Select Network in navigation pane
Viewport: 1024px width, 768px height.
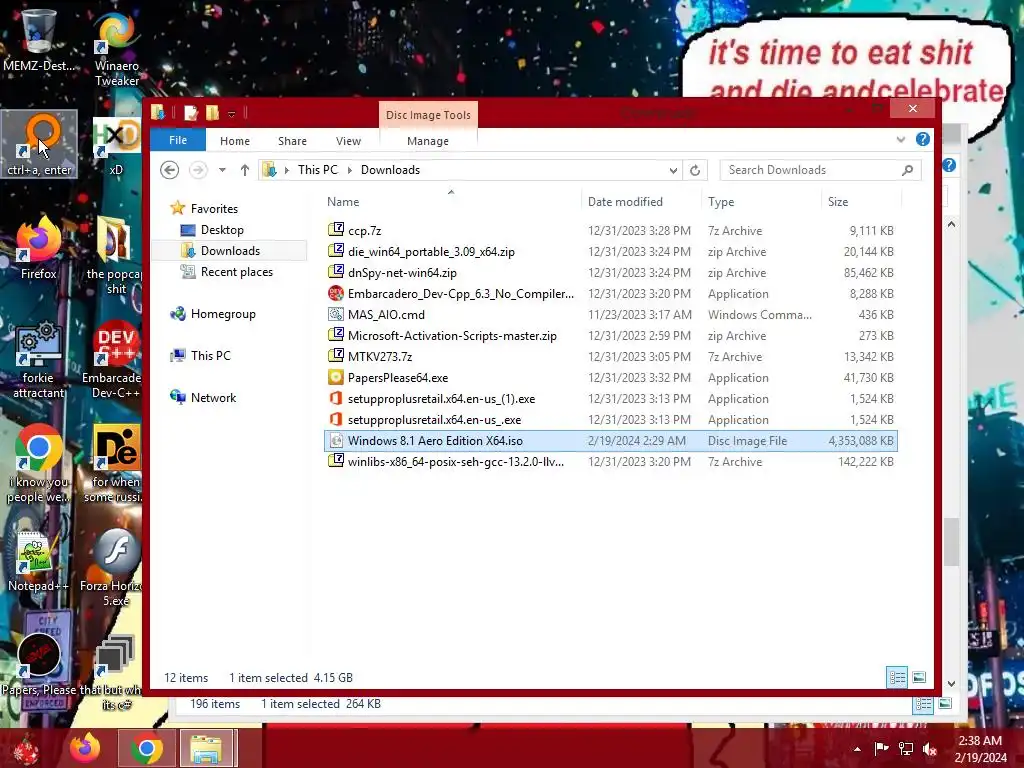[x=213, y=398]
